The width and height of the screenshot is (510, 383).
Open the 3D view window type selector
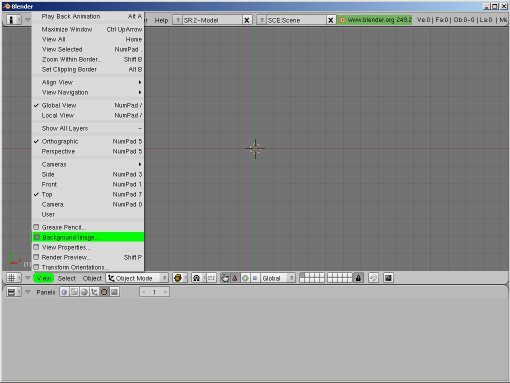(14, 278)
